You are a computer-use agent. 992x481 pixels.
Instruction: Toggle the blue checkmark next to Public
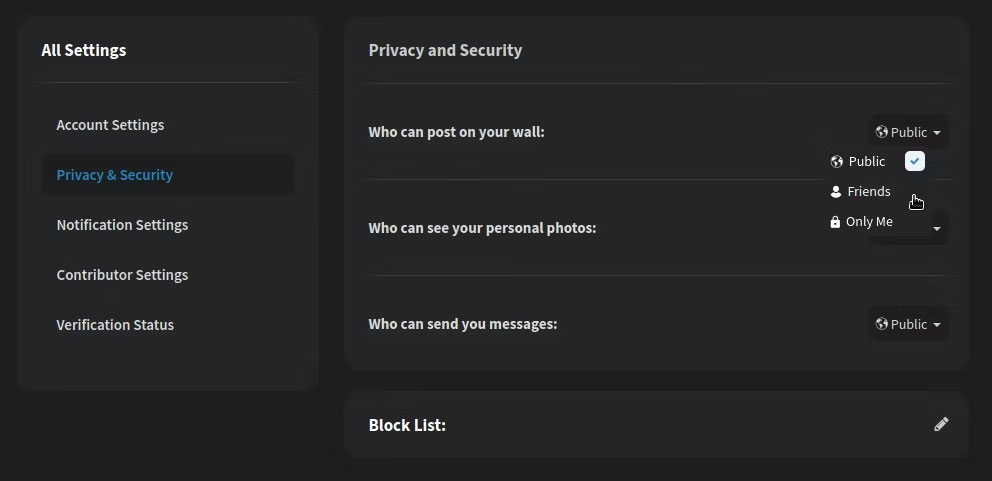click(915, 161)
